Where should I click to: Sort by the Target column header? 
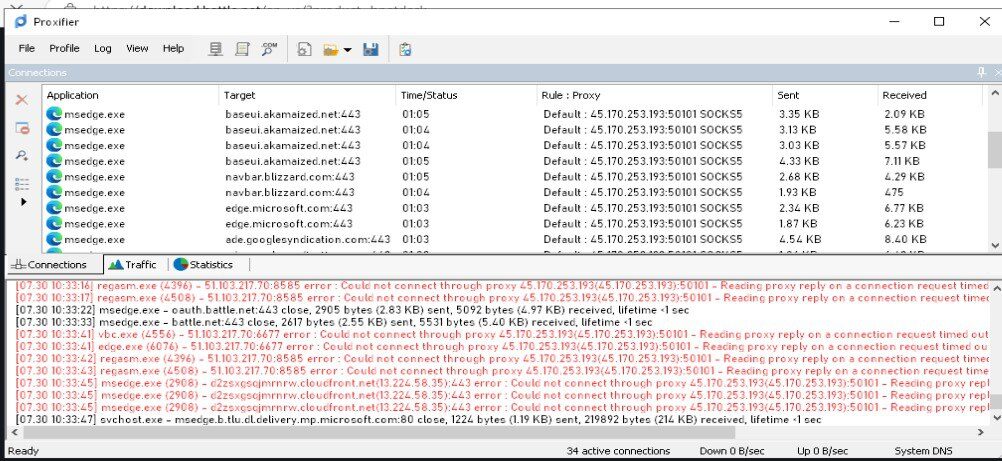240,95
